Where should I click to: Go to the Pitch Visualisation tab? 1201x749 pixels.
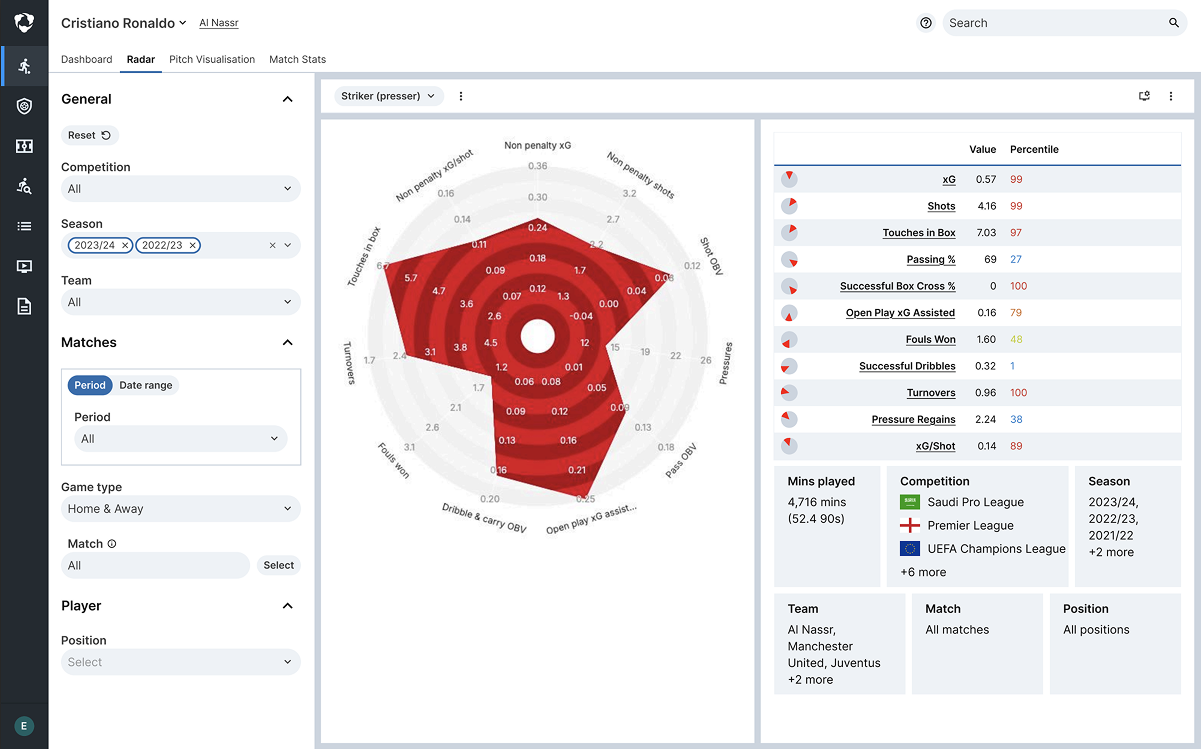click(212, 59)
